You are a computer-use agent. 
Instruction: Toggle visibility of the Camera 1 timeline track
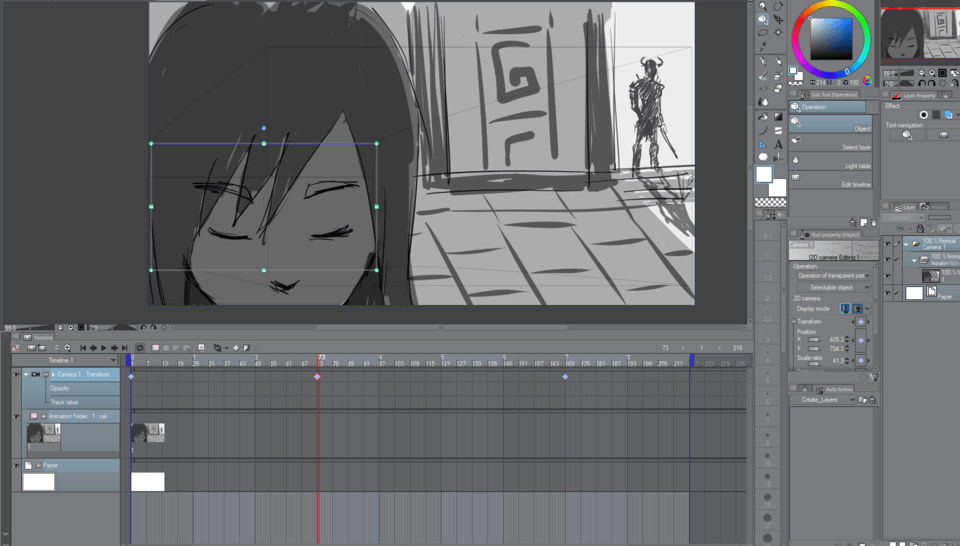tap(16, 374)
